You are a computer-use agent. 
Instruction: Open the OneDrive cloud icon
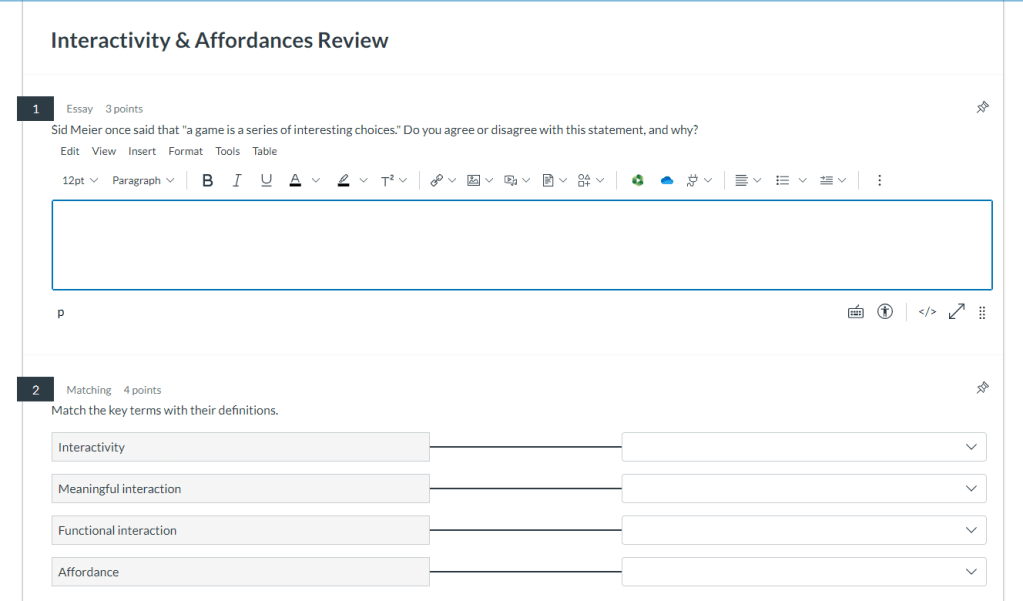(x=667, y=180)
